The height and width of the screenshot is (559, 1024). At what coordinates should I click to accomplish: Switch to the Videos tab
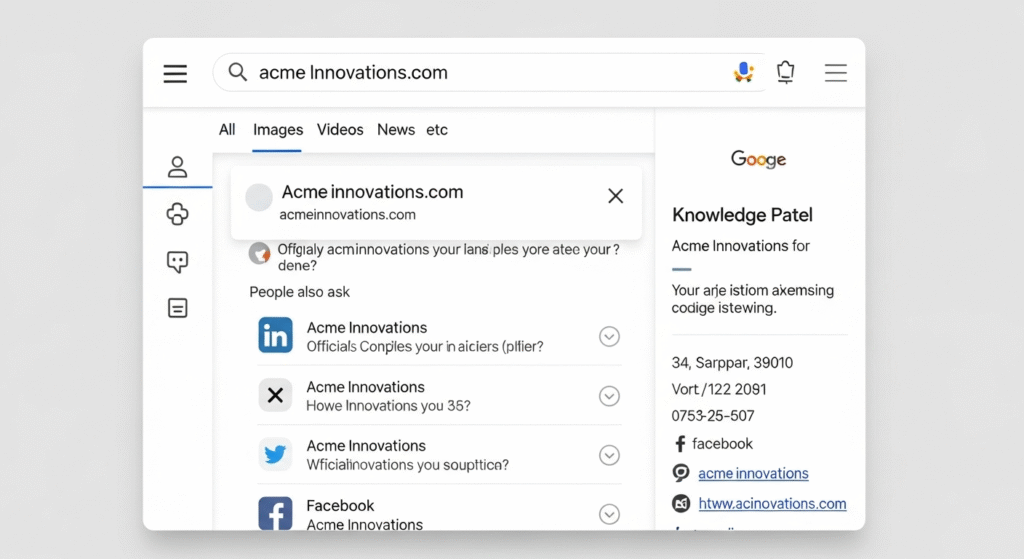point(340,130)
